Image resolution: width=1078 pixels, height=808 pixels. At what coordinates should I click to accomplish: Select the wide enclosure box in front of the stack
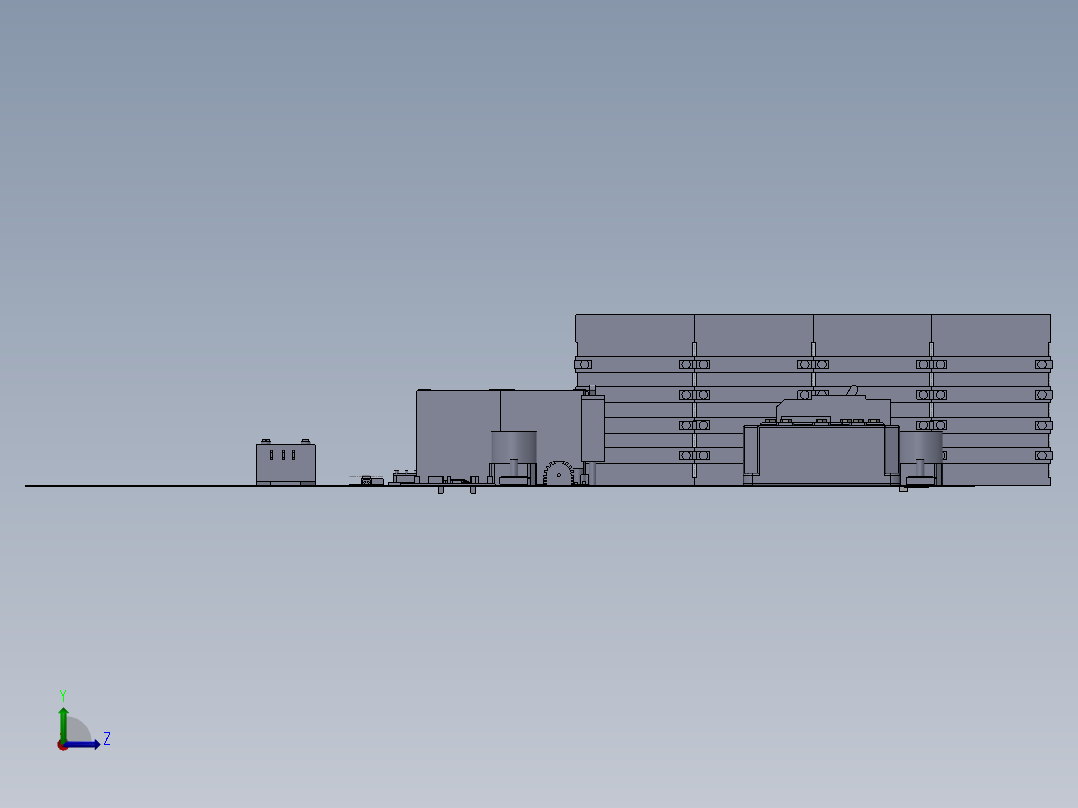(821, 454)
